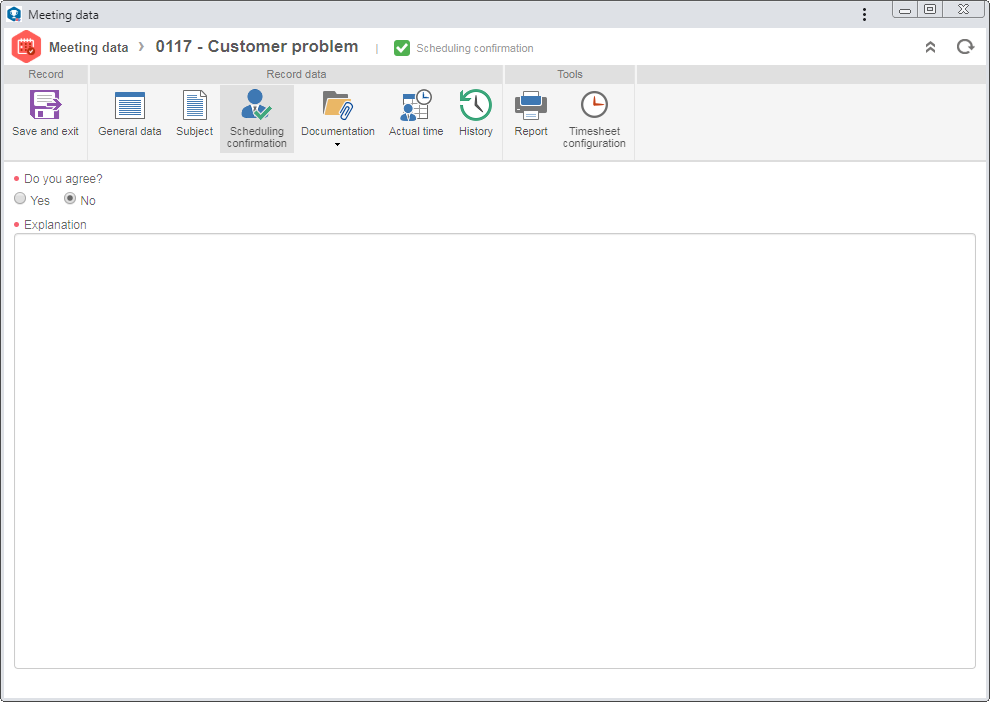
Task: Open the Documentation folder icon
Action: (x=338, y=105)
